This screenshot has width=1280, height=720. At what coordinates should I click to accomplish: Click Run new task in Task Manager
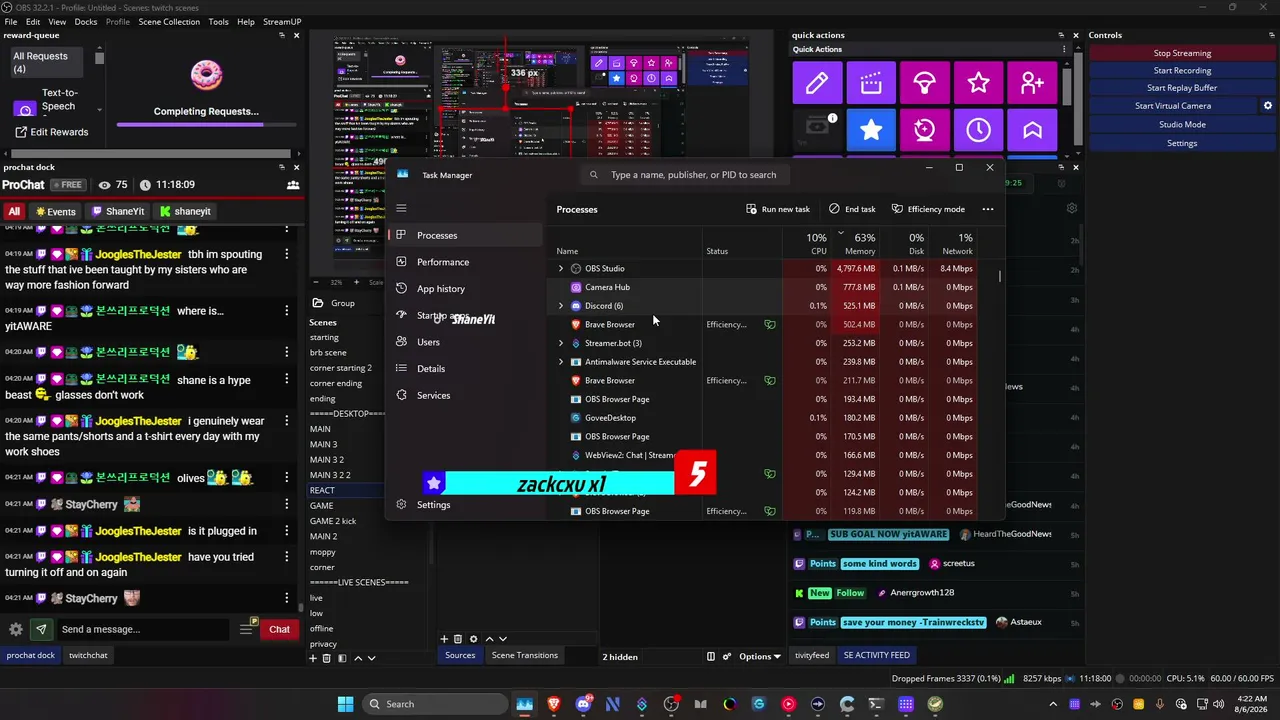[778, 209]
